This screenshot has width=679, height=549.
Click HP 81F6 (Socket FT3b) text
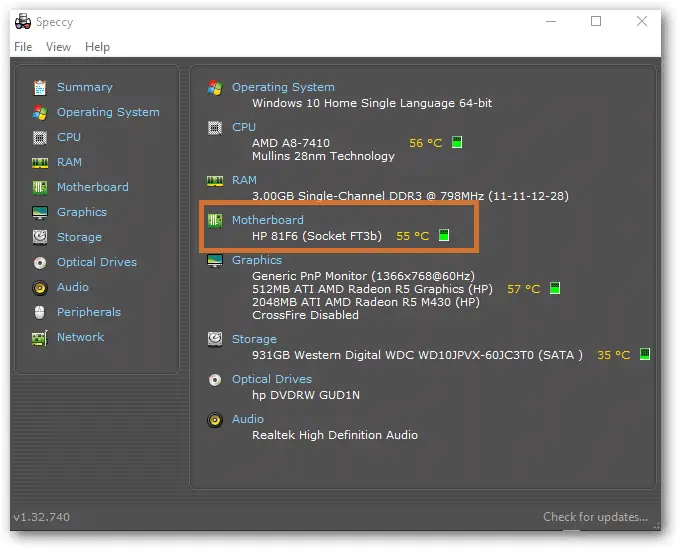tap(317, 236)
